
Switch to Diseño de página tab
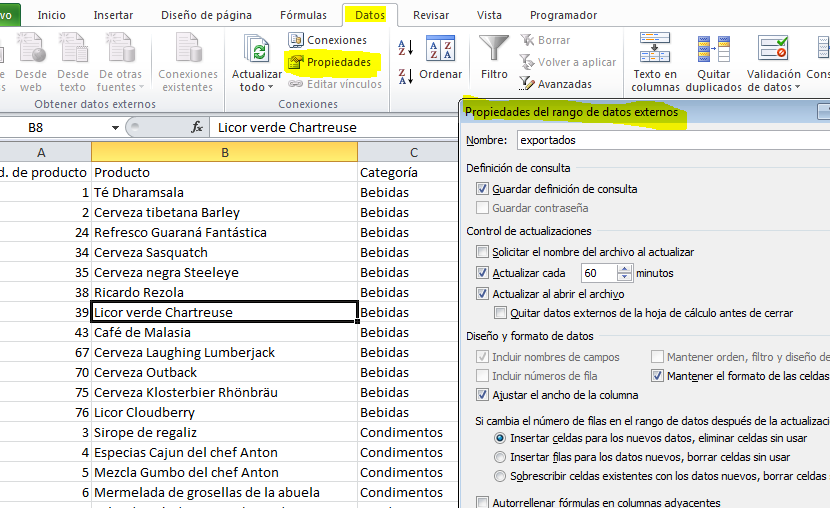point(206,15)
